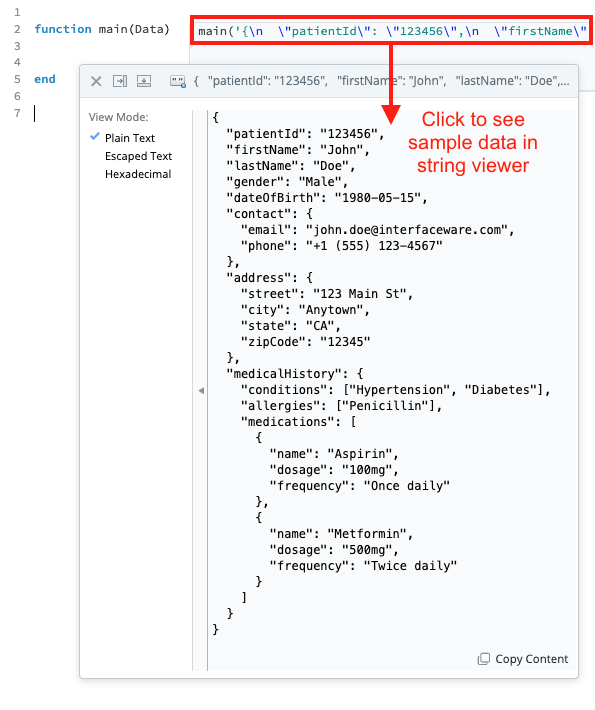Viewport: 595px width, 710px height.
Task: Dock the string viewer to the bottom
Action: 144,81
